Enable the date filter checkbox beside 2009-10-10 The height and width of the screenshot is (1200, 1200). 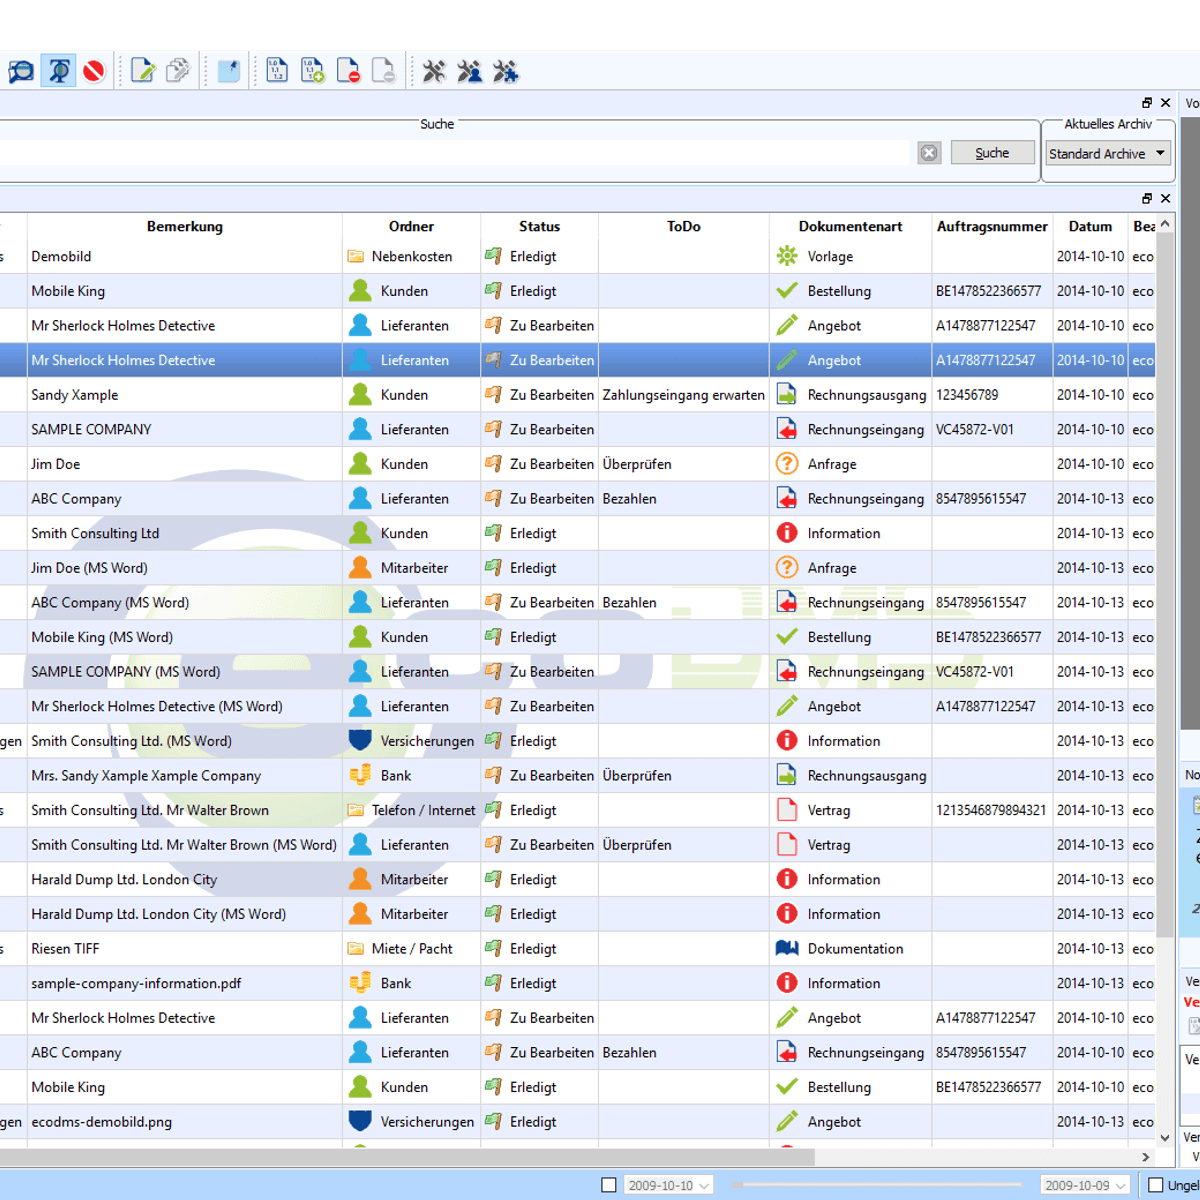(x=608, y=1185)
